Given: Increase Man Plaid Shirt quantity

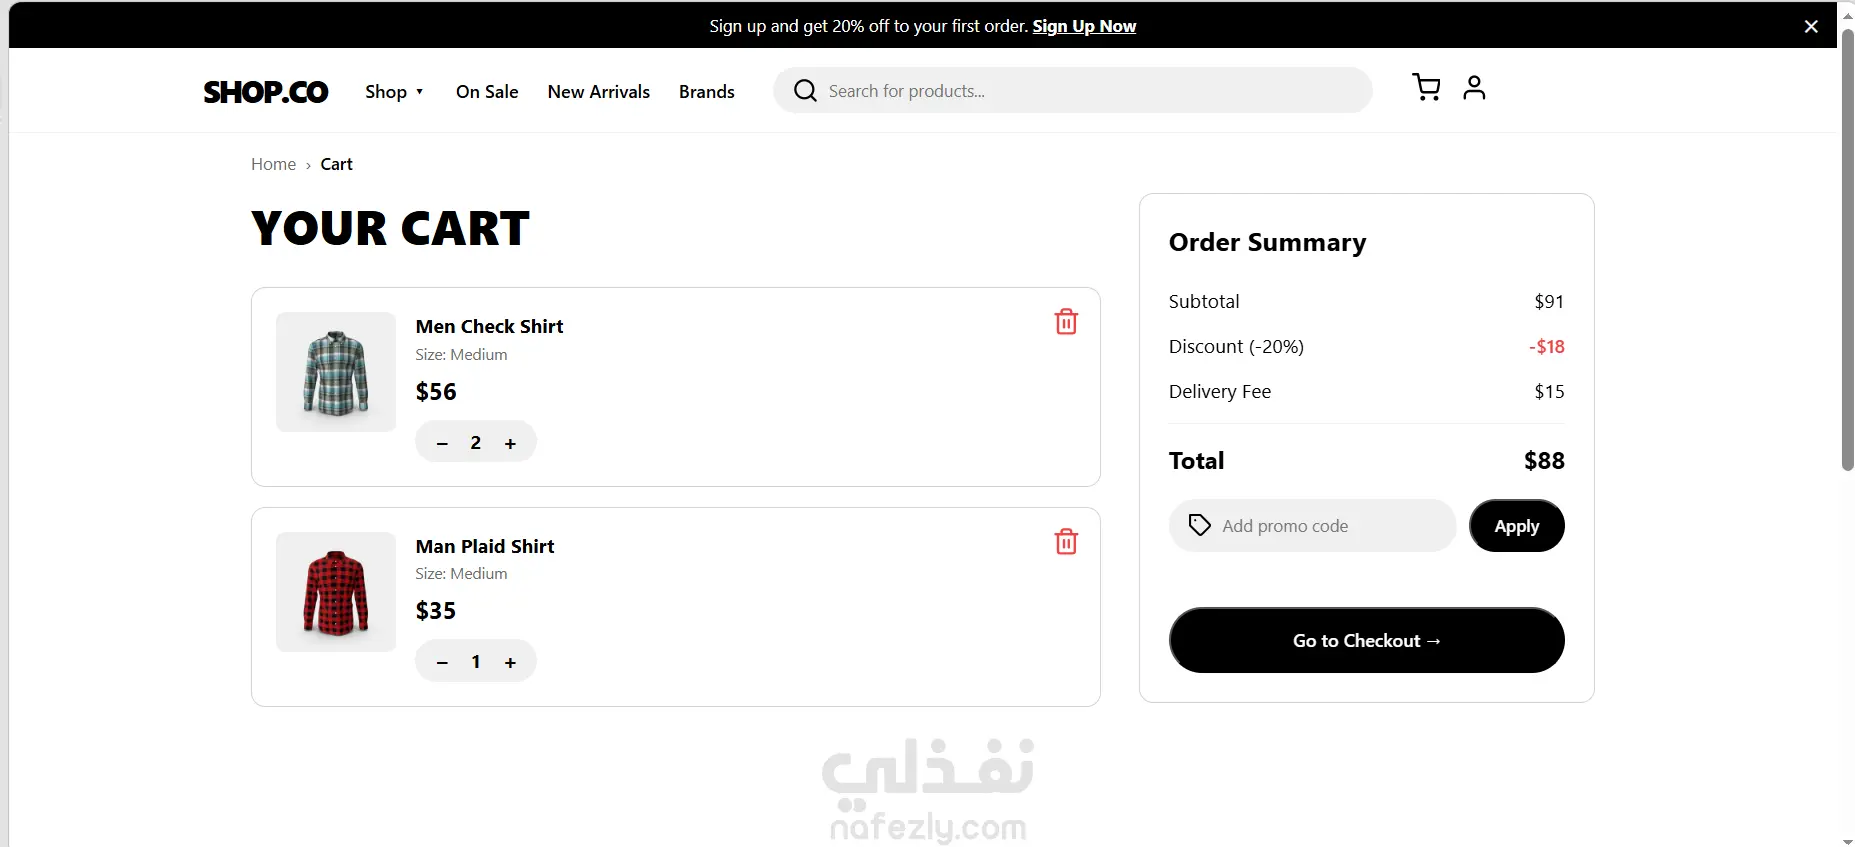Looking at the screenshot, I should [510, 662].
